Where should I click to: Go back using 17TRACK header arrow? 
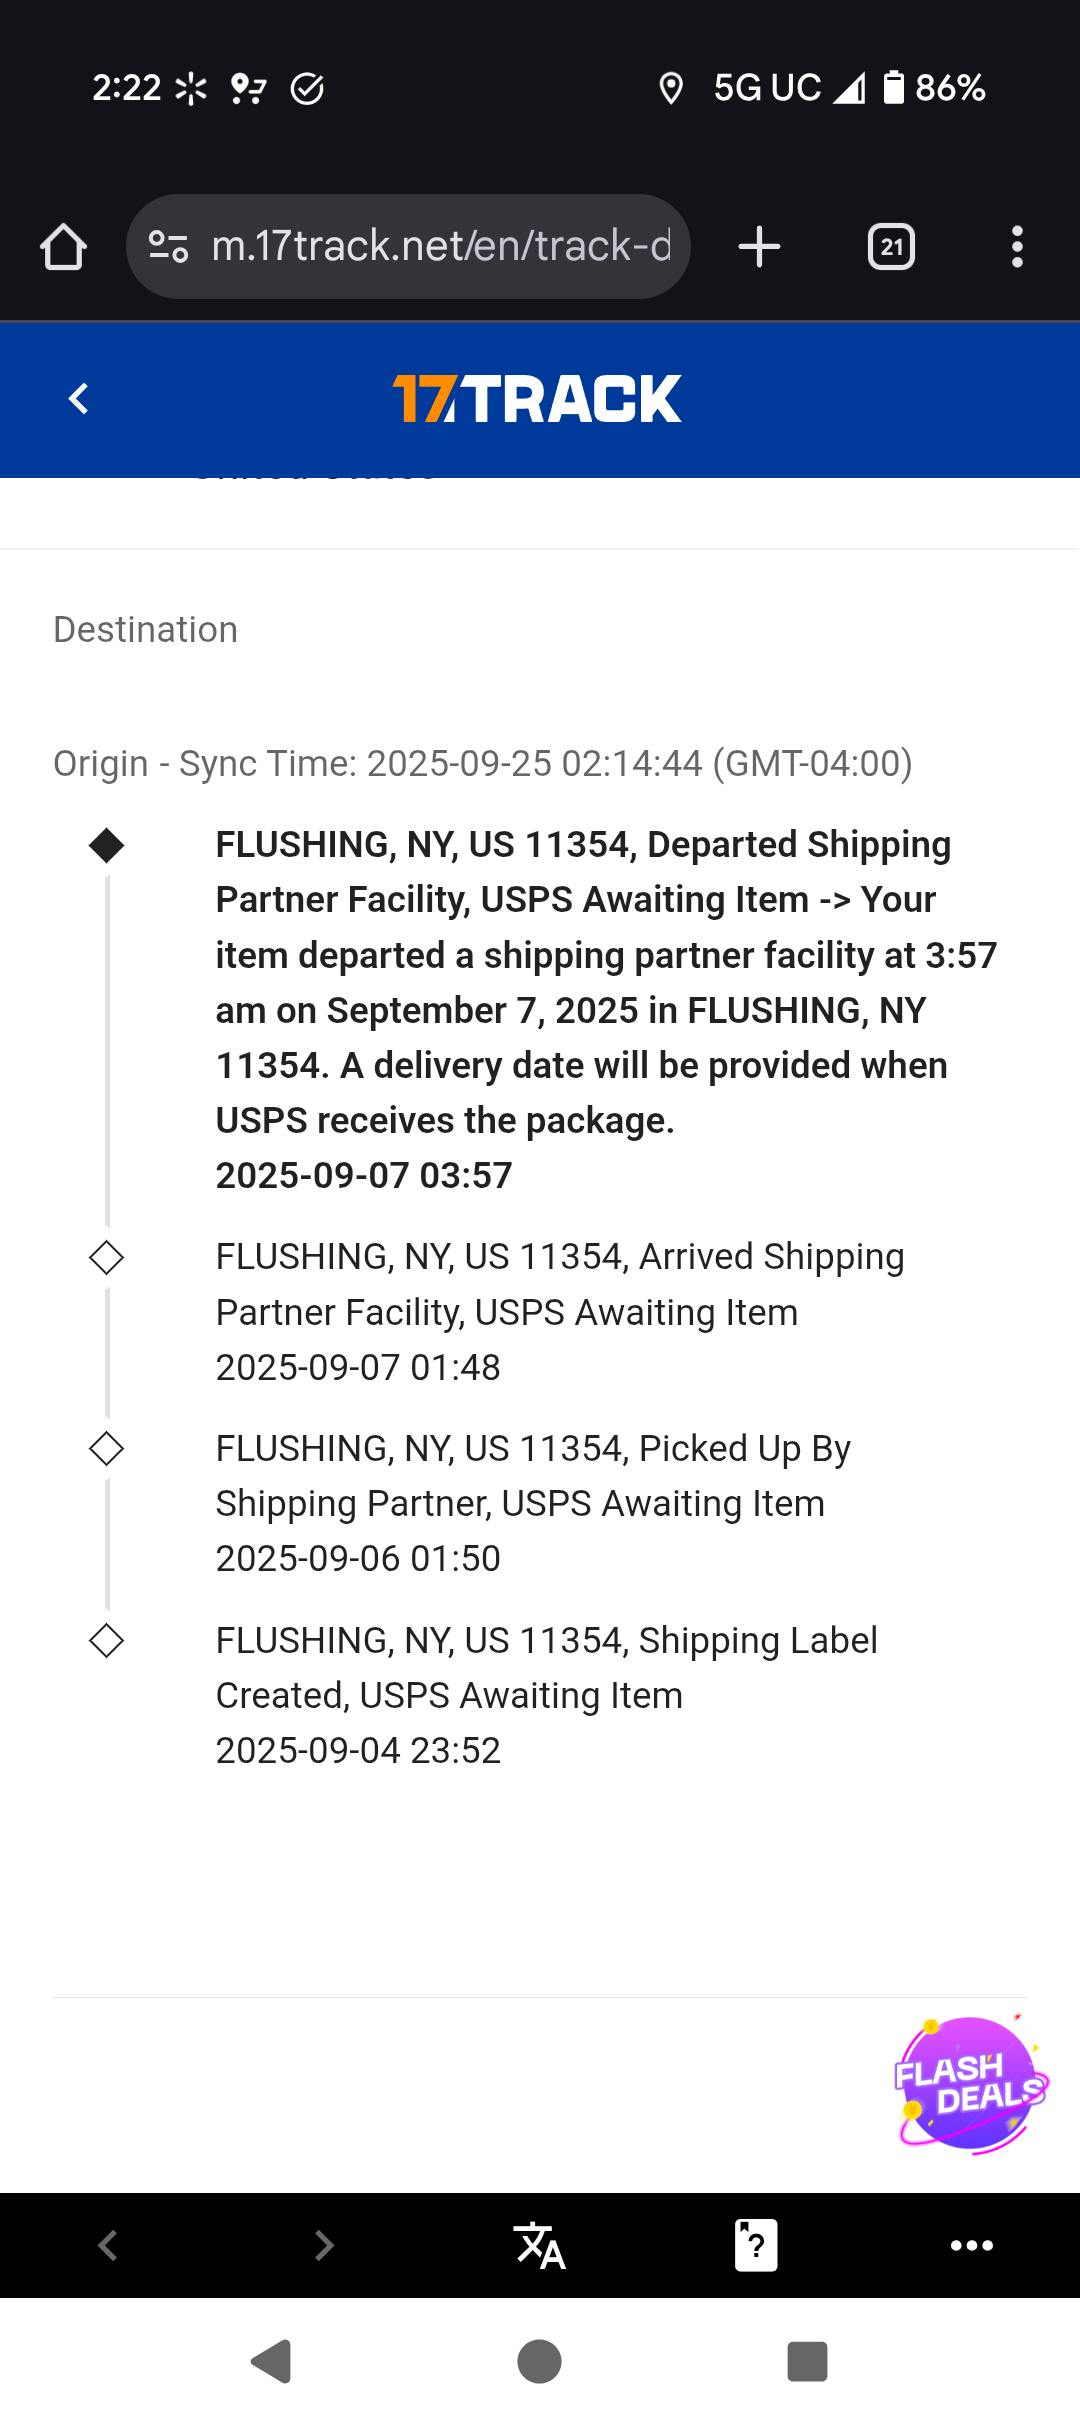point(79,399)
